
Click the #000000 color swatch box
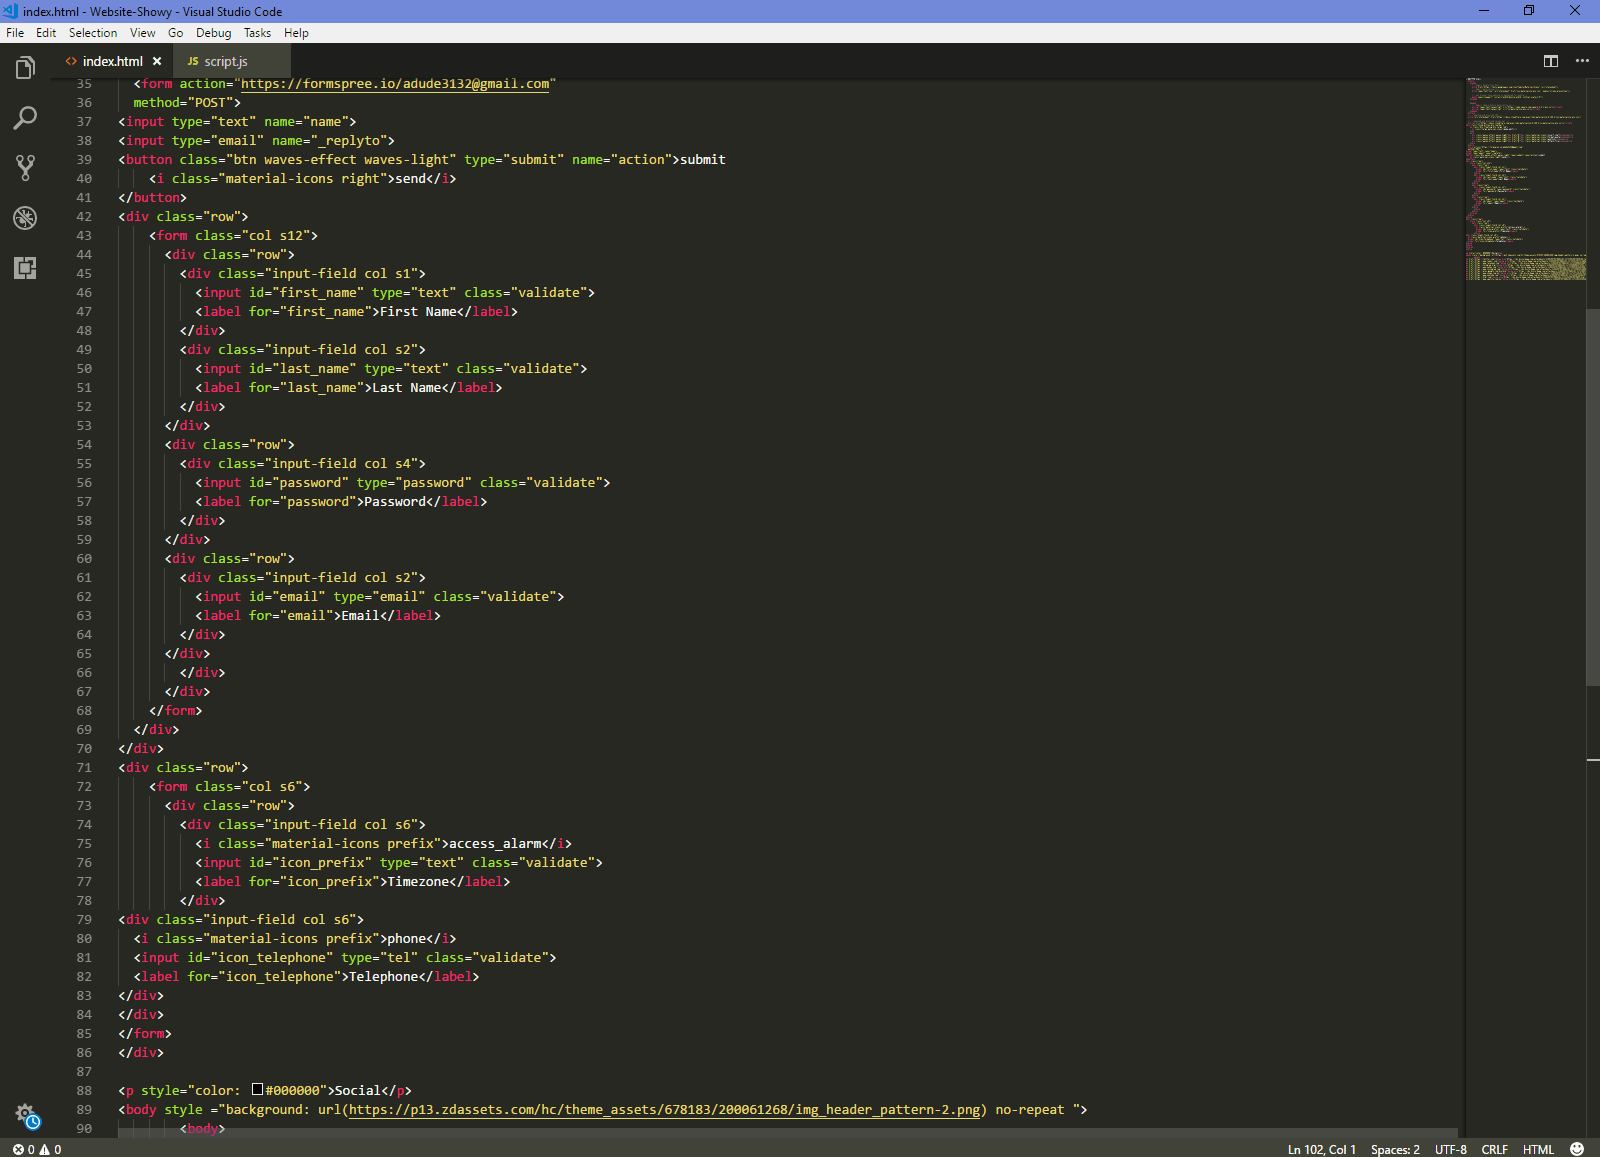pos(257,1090)
